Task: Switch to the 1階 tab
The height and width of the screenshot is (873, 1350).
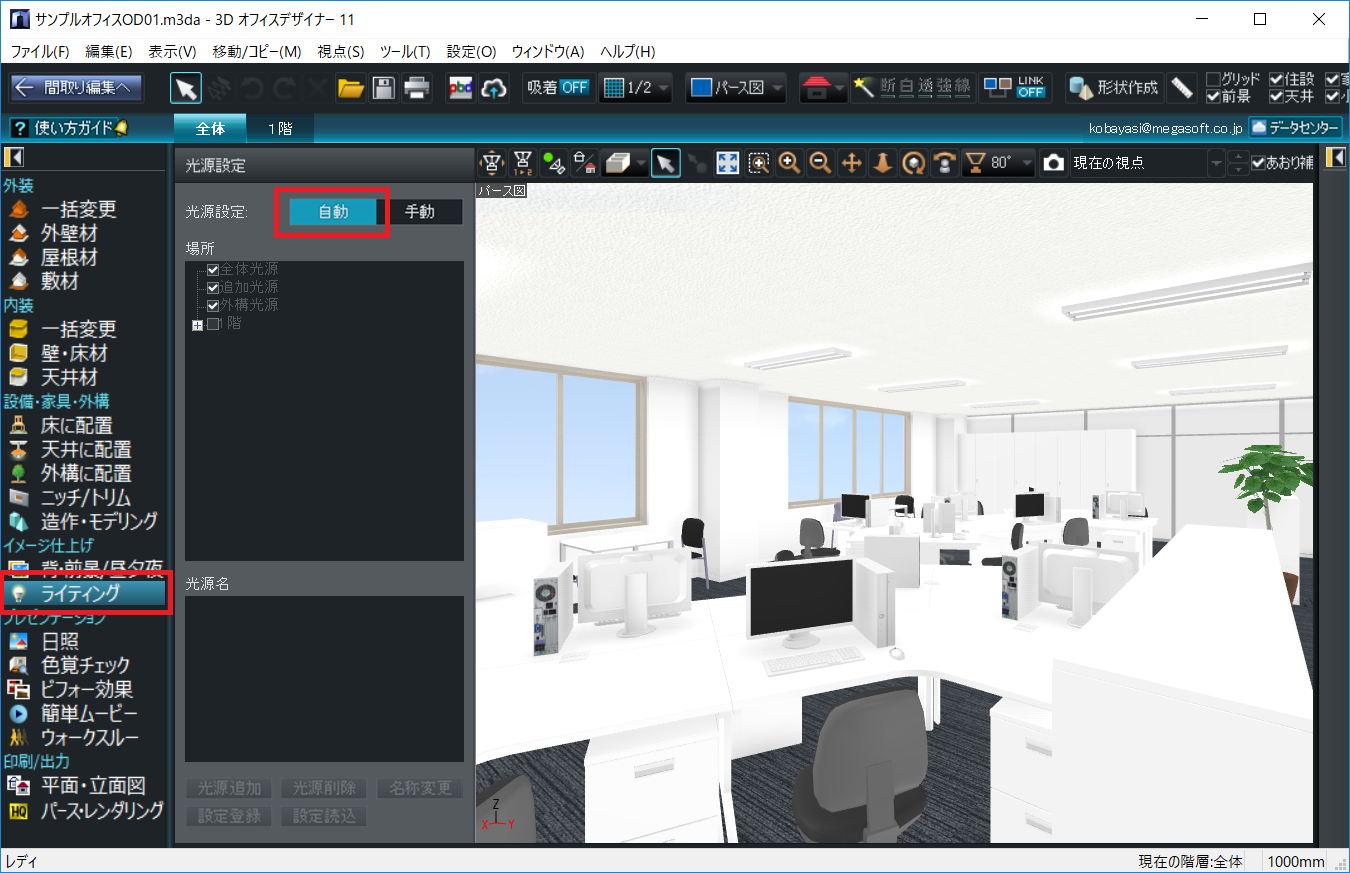Action: click(279, 128)
